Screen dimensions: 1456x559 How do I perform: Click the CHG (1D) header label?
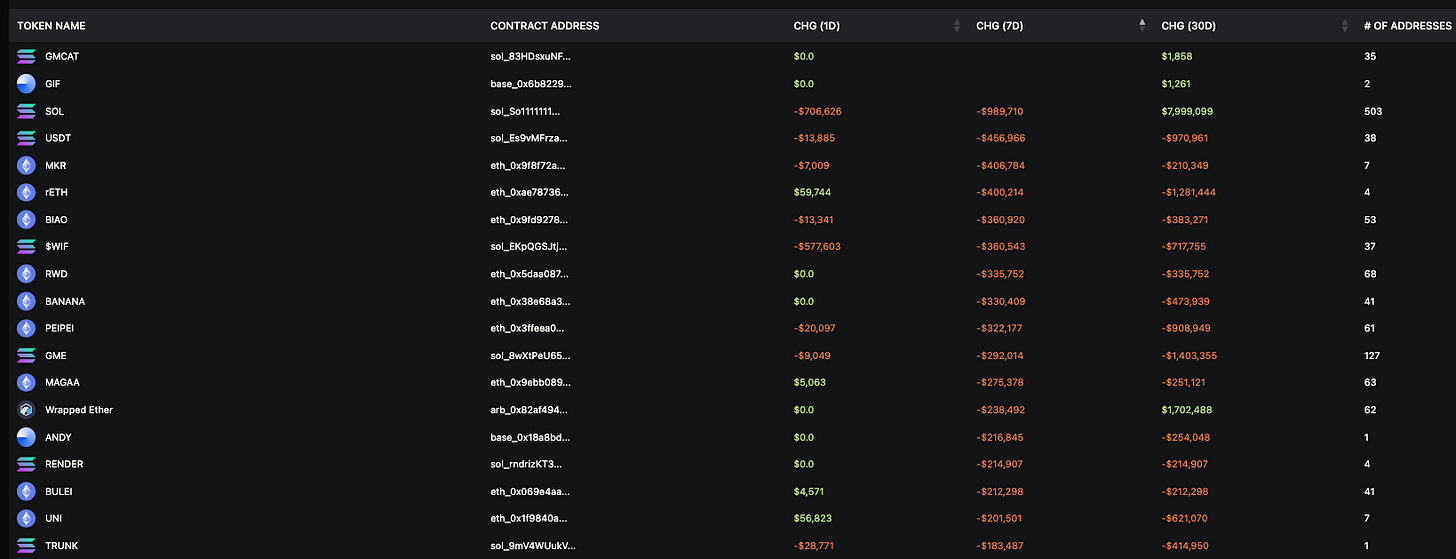pyautogui.click(x=816, y=25)
